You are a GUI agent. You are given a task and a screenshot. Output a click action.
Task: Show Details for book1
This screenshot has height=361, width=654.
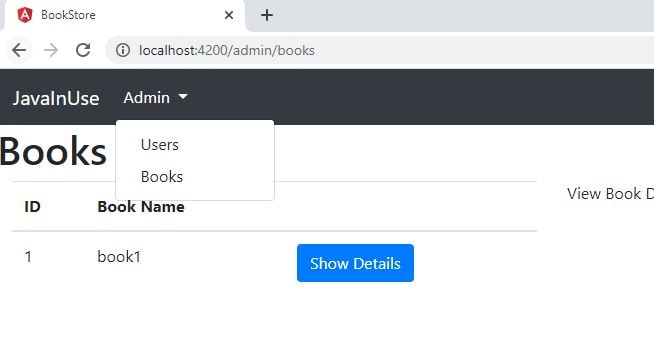pos(355,263)
